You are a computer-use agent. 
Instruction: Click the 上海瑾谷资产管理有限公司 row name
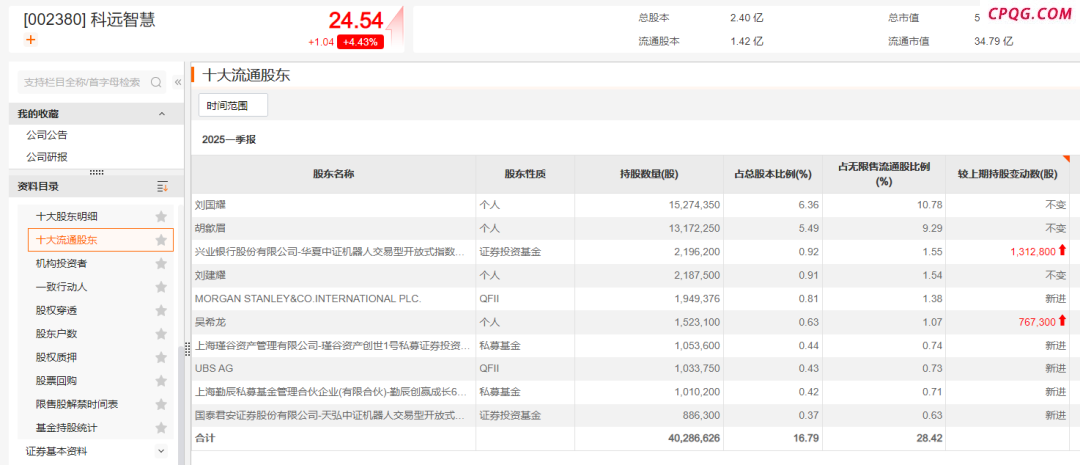(332, 345)
